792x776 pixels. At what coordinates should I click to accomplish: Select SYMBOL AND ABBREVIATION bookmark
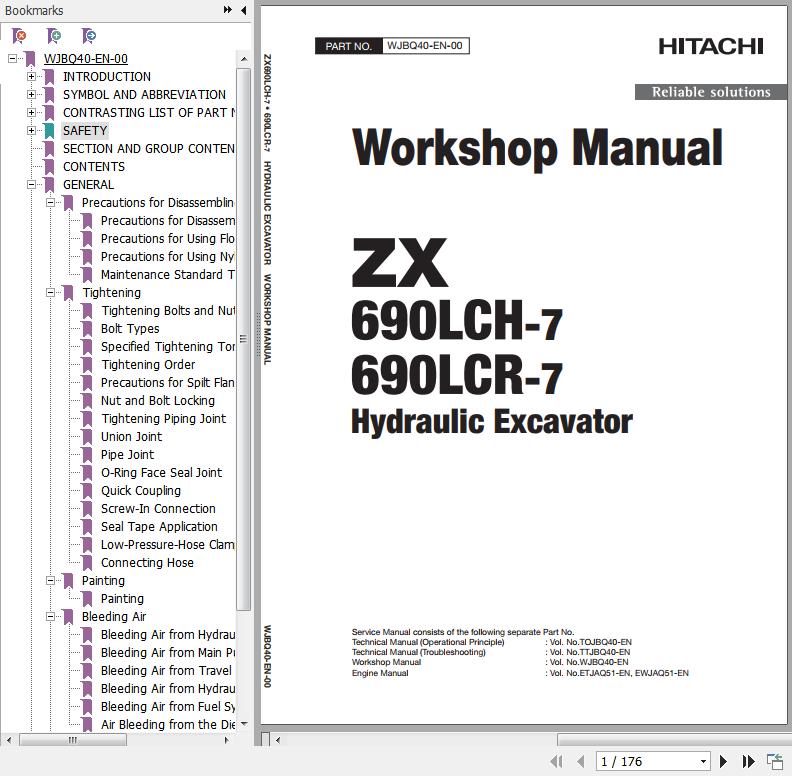tap(144, 94)
